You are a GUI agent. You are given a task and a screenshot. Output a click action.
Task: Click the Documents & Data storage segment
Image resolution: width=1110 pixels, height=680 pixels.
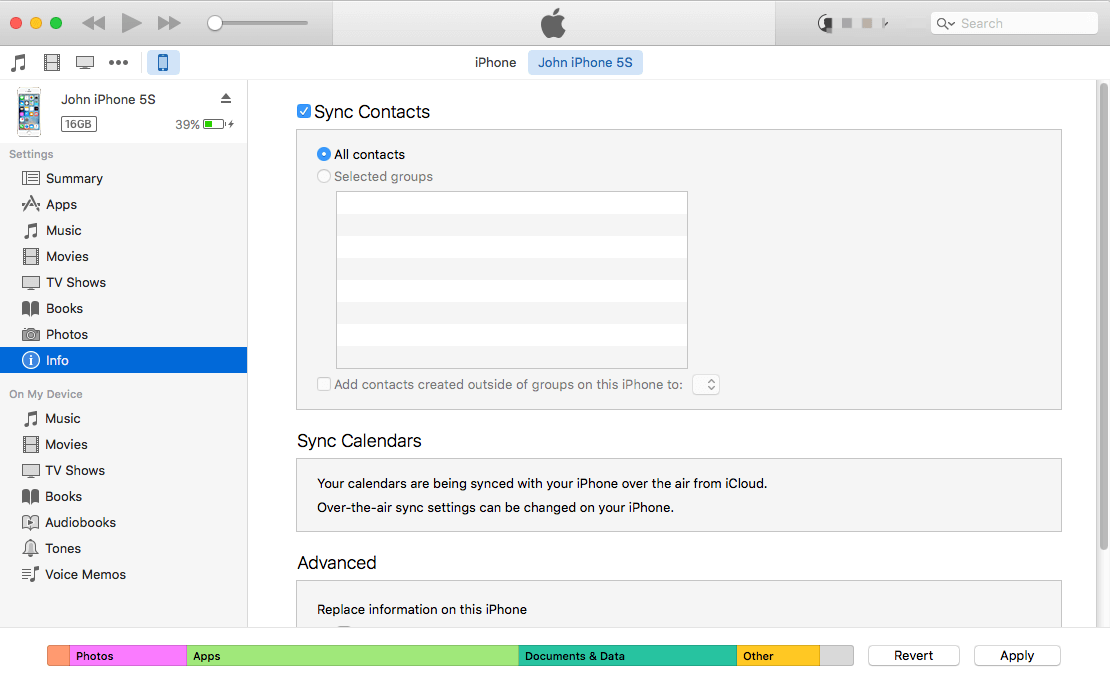628,656
